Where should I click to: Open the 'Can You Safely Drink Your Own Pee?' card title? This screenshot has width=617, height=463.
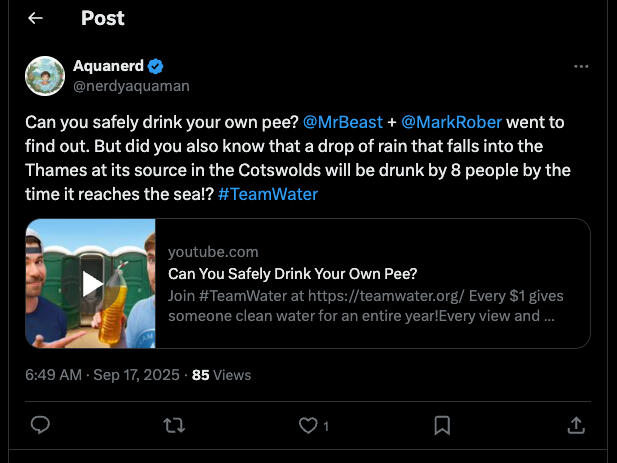292,273
